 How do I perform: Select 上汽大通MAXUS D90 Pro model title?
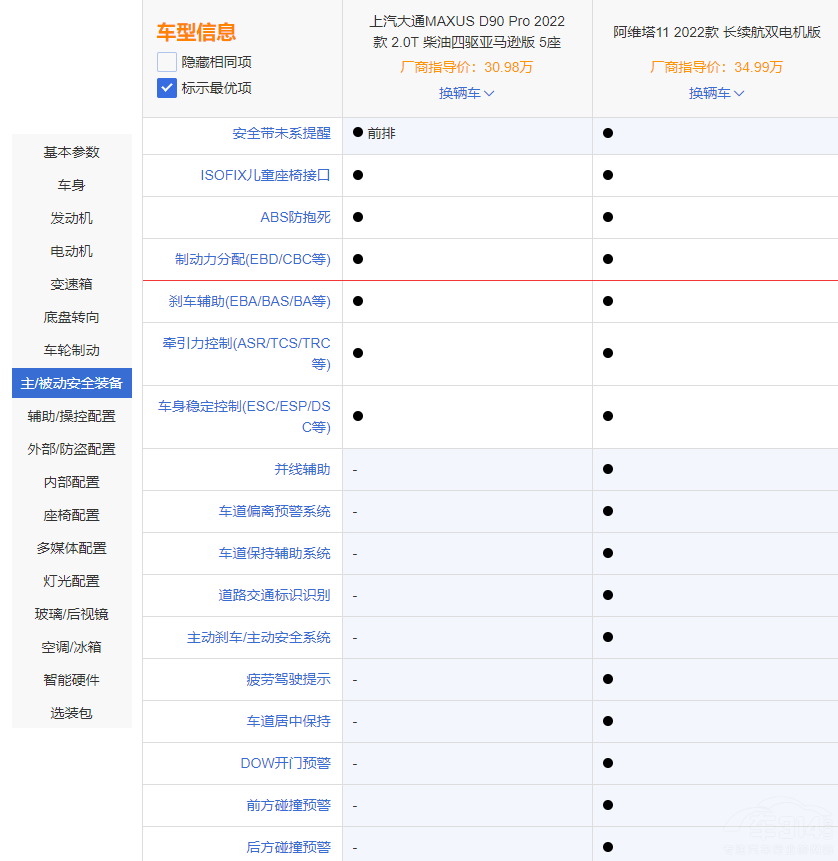coord(467,32)
